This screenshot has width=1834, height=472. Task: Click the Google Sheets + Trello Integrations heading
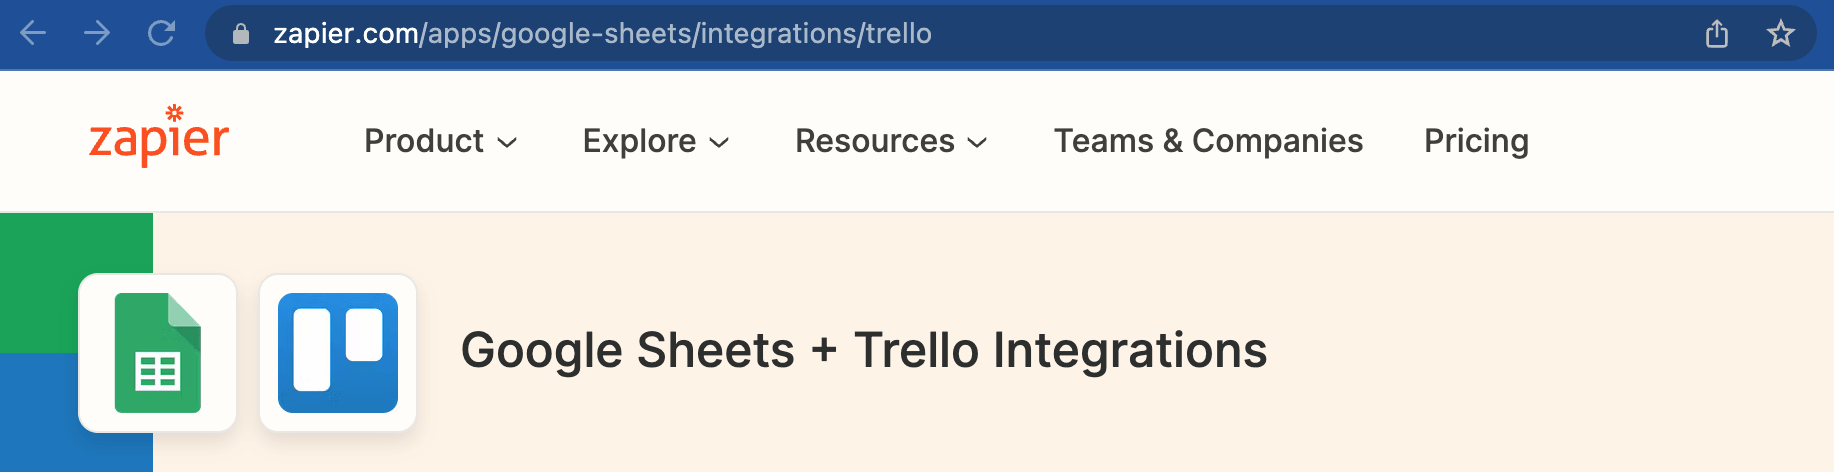(864, 351)
